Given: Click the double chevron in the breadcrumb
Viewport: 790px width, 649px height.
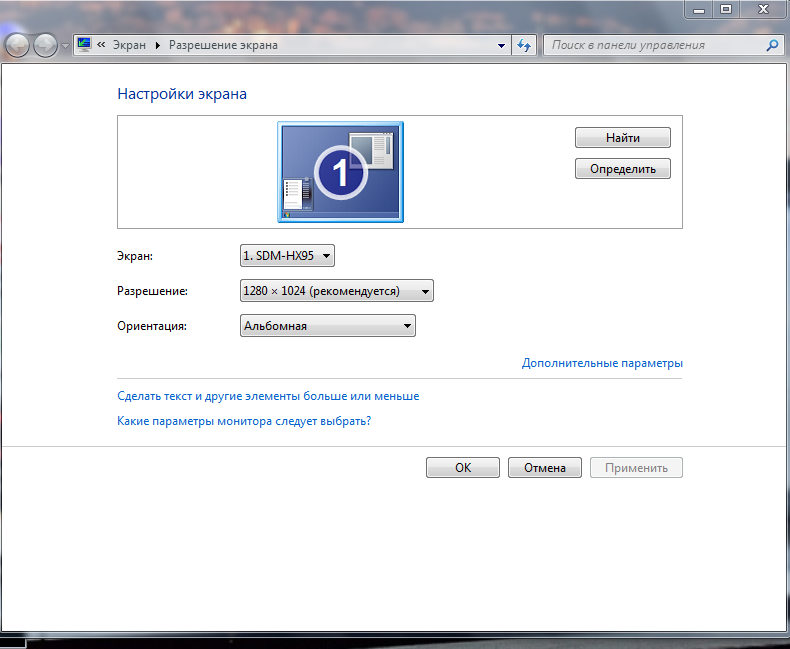Looking at the screenshot, I should [101, 45].
